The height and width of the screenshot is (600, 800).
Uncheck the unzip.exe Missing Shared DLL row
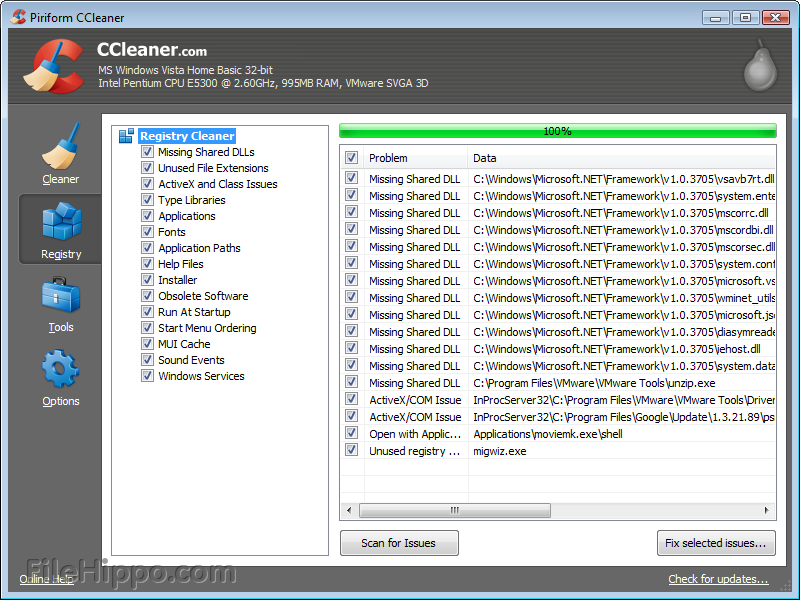pos(351,382)
